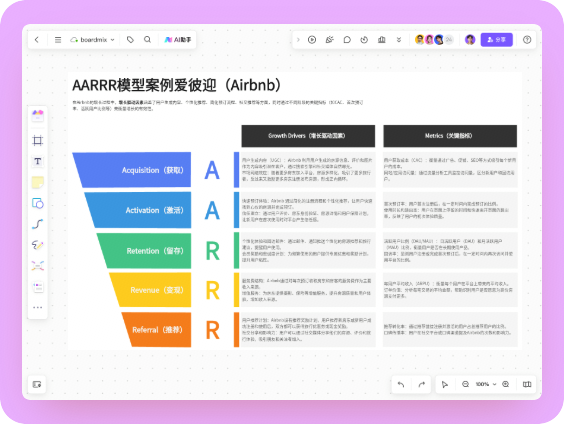Click the orange letter R beside Referral

click(x=212, y=330)
